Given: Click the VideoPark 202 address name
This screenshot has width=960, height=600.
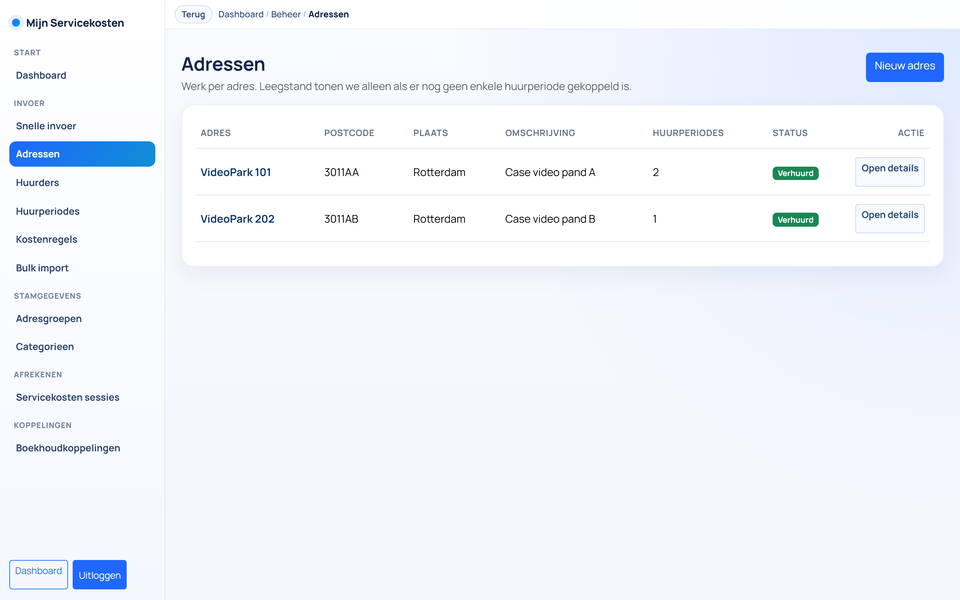Looking at the screenshot, I should click(237, 219).
